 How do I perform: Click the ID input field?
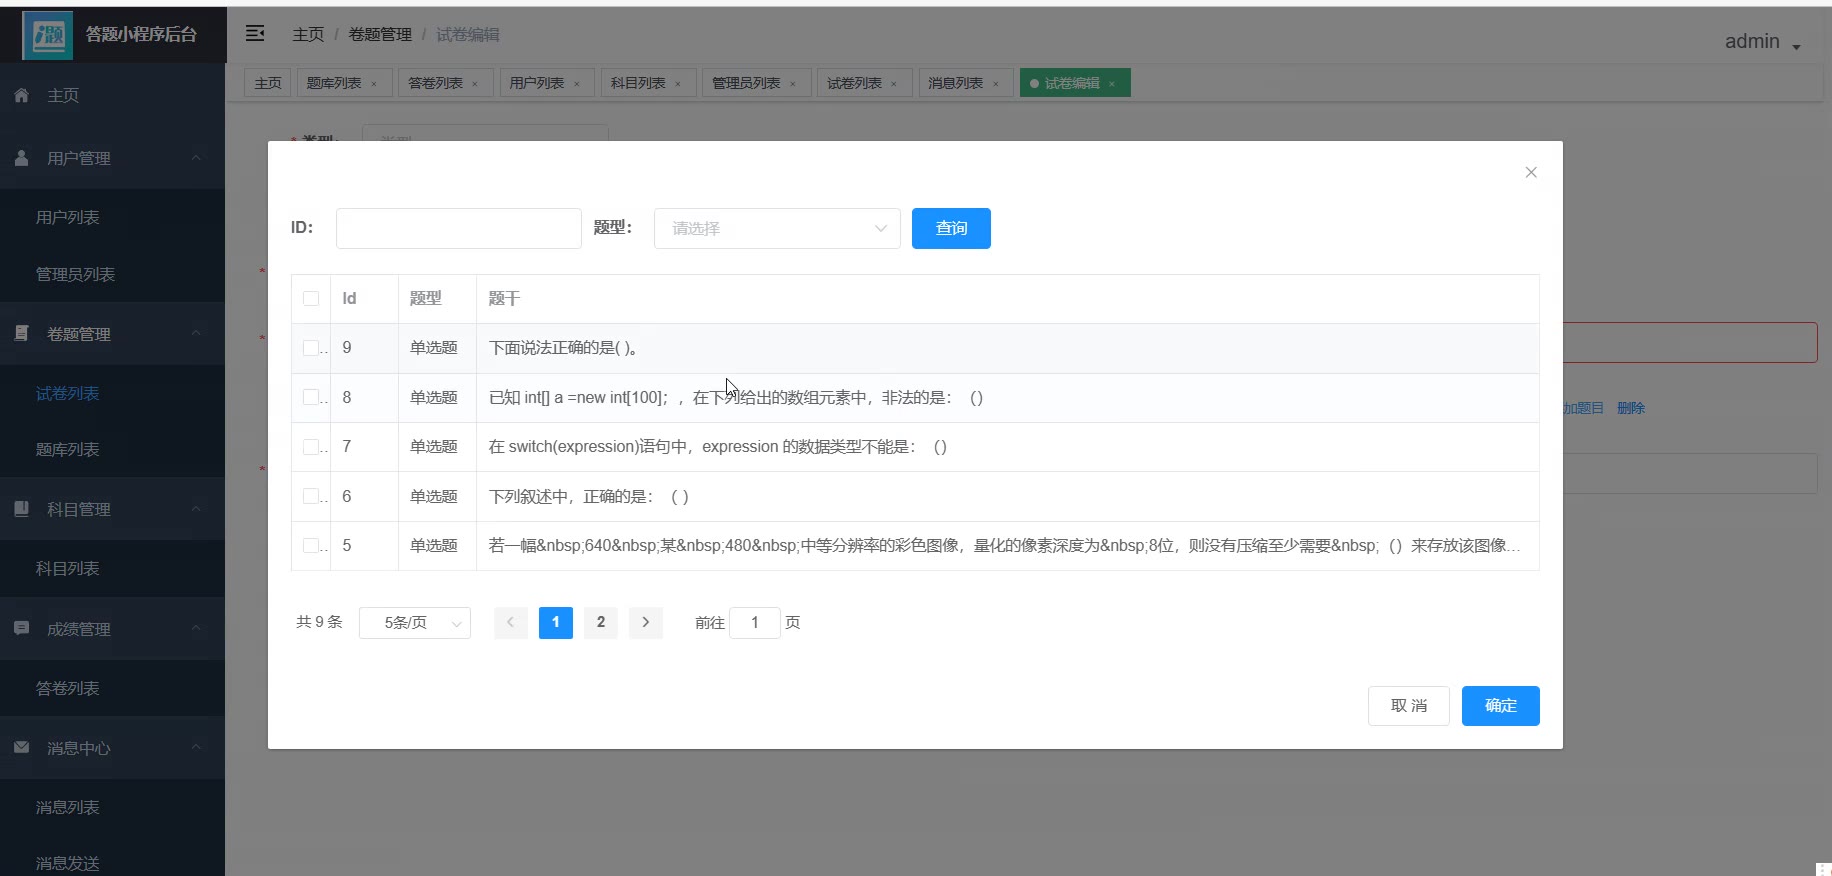459,228
